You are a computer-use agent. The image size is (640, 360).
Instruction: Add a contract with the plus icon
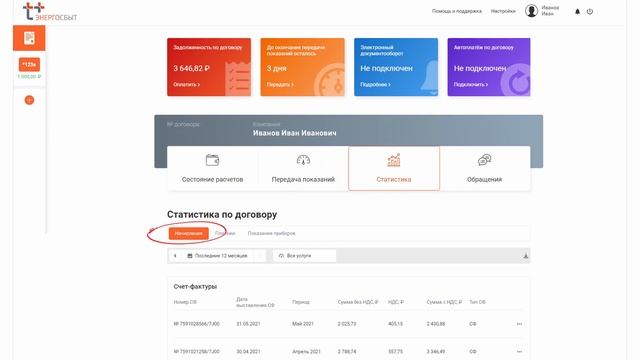(29, 100)
